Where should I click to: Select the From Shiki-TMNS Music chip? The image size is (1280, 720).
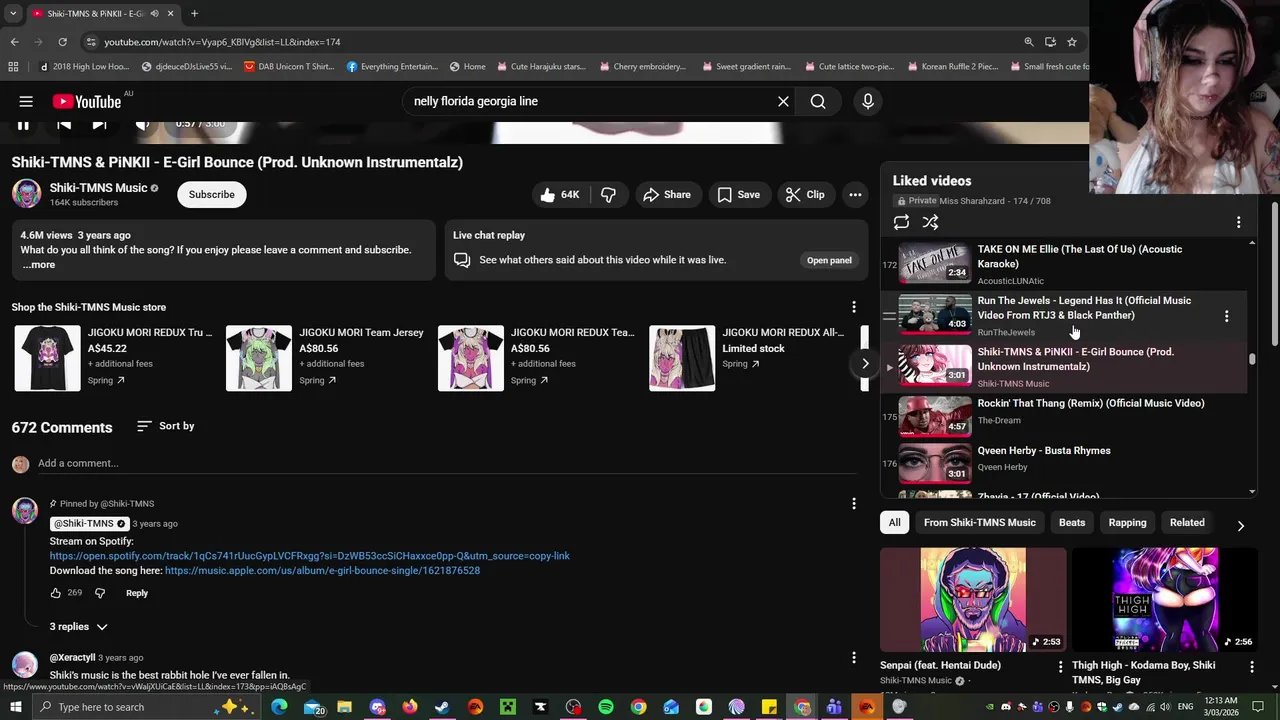tap(980, 522)
